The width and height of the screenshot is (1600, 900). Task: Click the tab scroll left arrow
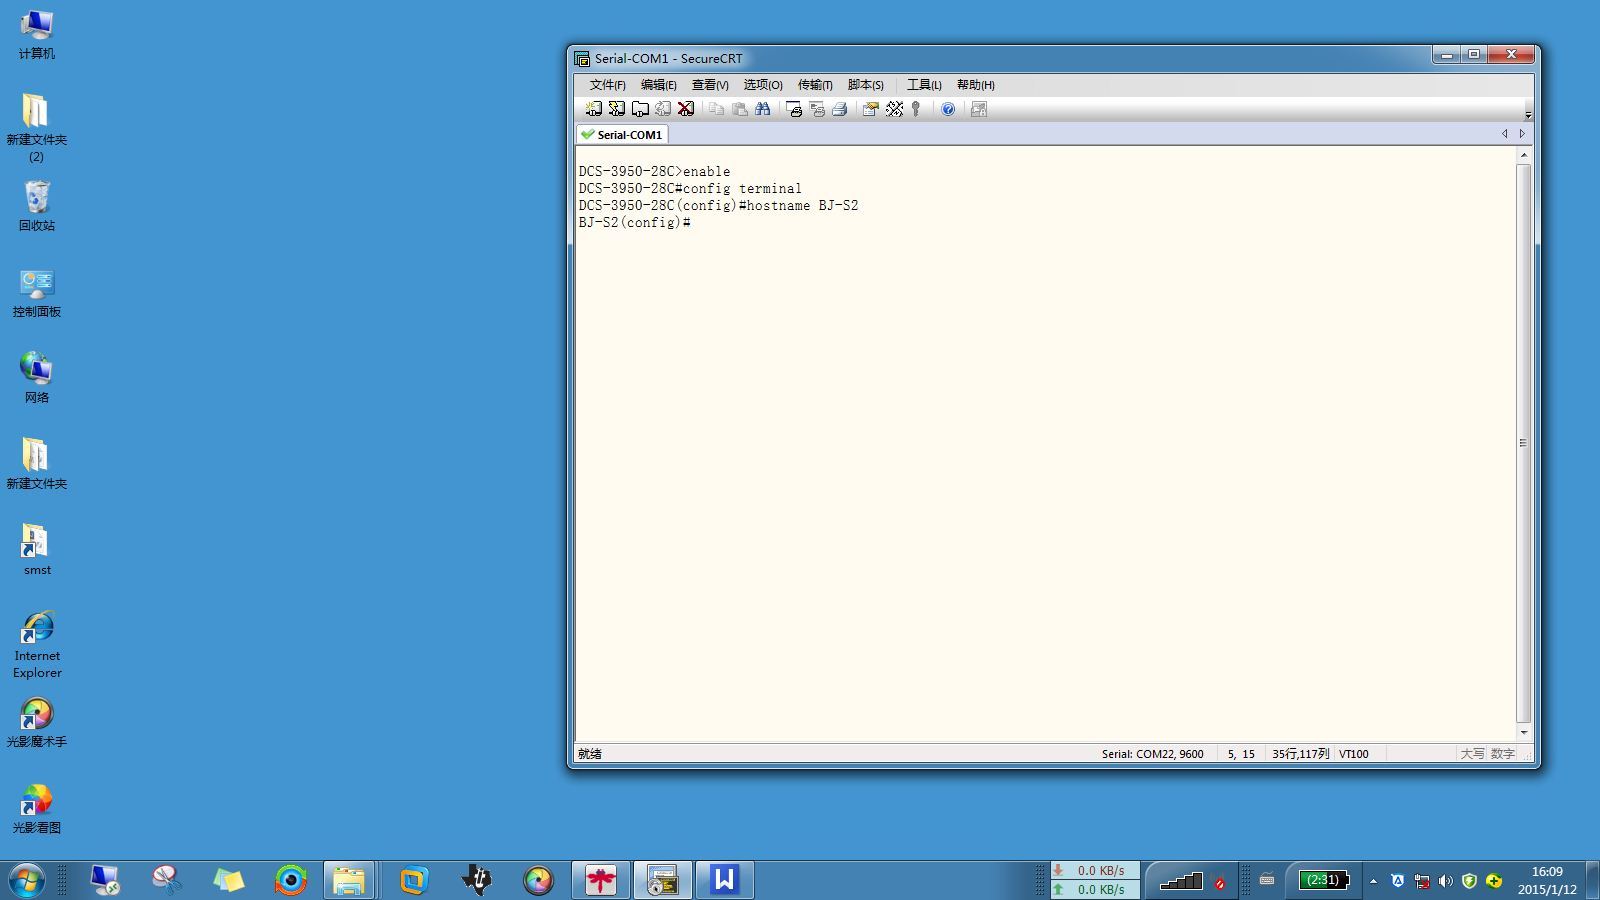tap(1504, 134)
